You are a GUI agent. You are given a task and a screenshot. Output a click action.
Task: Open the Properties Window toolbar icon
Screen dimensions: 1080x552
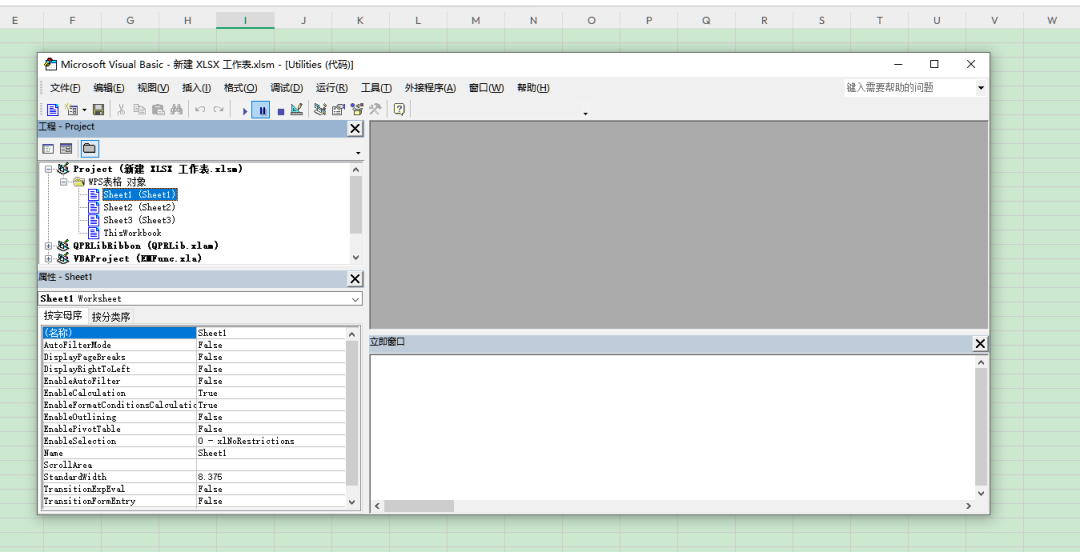pos(338,110)
